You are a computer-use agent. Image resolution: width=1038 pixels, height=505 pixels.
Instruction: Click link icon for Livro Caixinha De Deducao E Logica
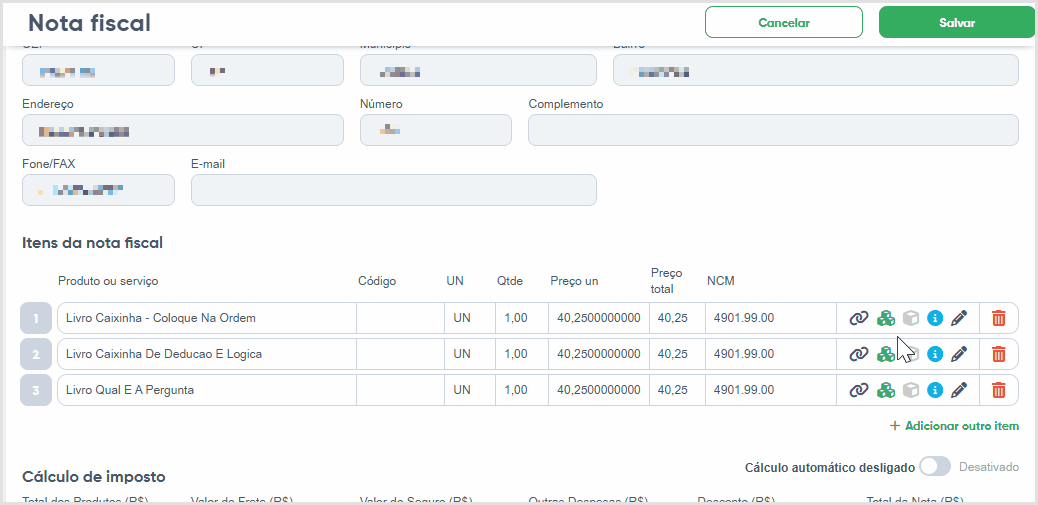859,354
